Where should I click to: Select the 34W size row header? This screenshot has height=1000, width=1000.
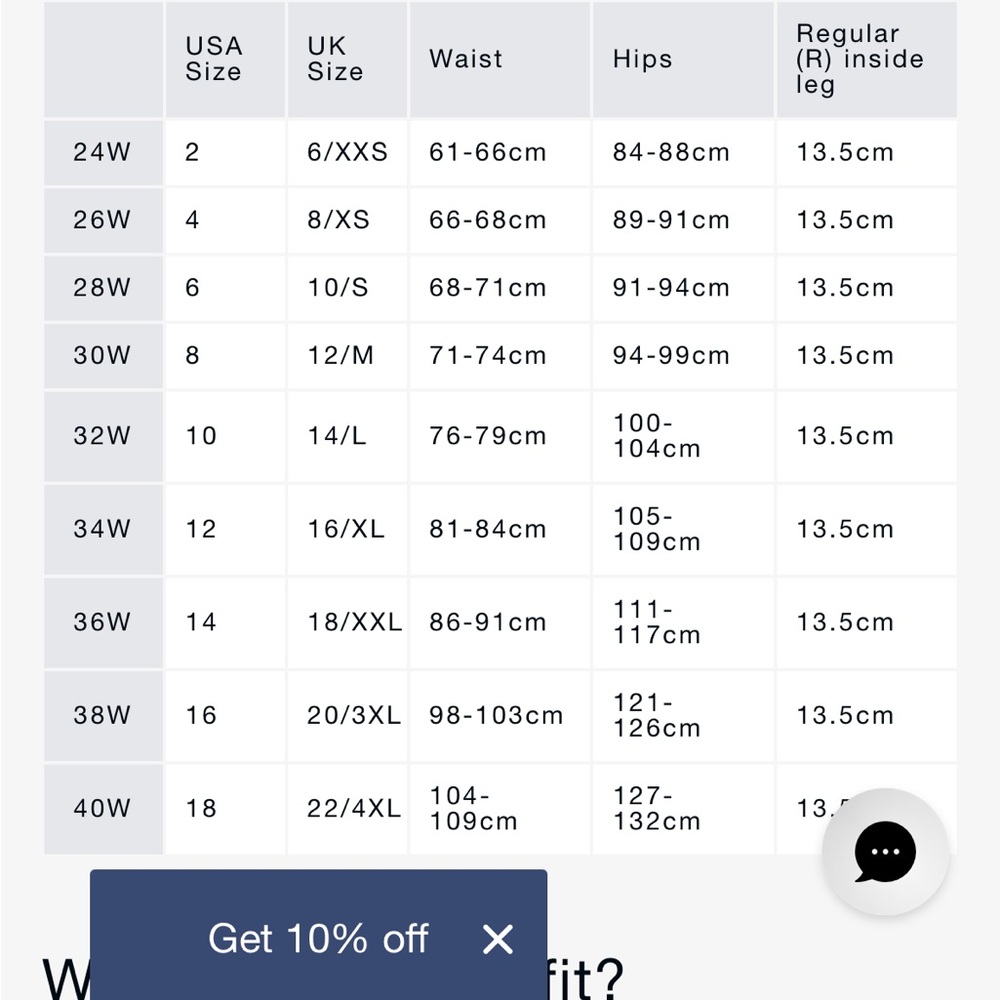pyautogui.click(x=103, y=529)
